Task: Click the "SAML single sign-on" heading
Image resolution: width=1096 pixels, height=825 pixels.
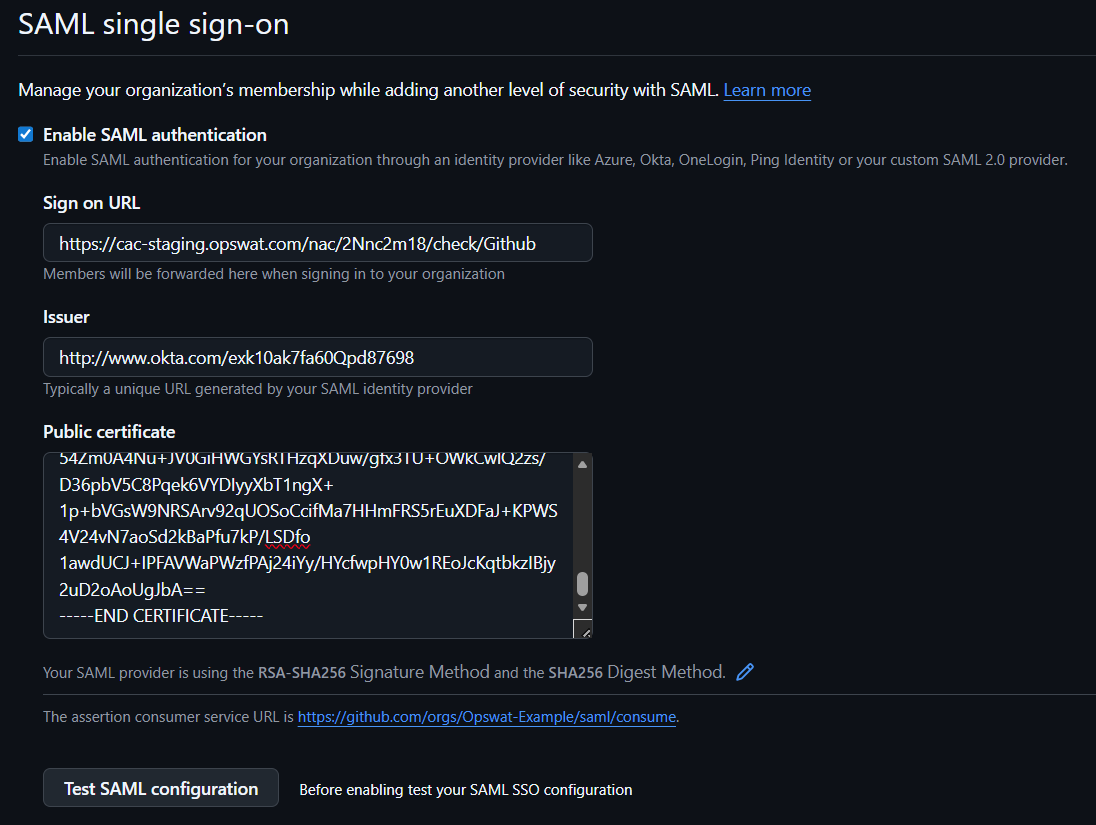Action: [154, 25]
